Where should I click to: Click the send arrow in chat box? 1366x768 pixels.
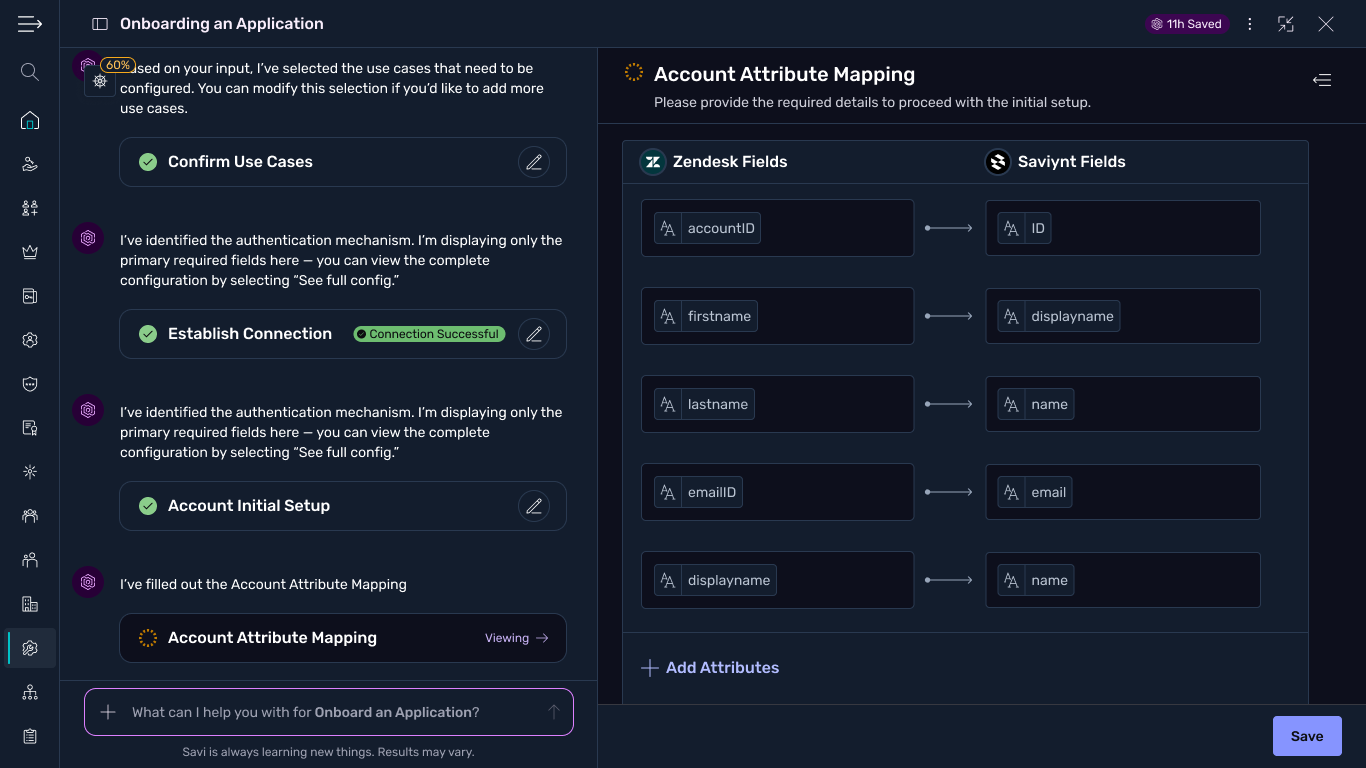(553, 712)
